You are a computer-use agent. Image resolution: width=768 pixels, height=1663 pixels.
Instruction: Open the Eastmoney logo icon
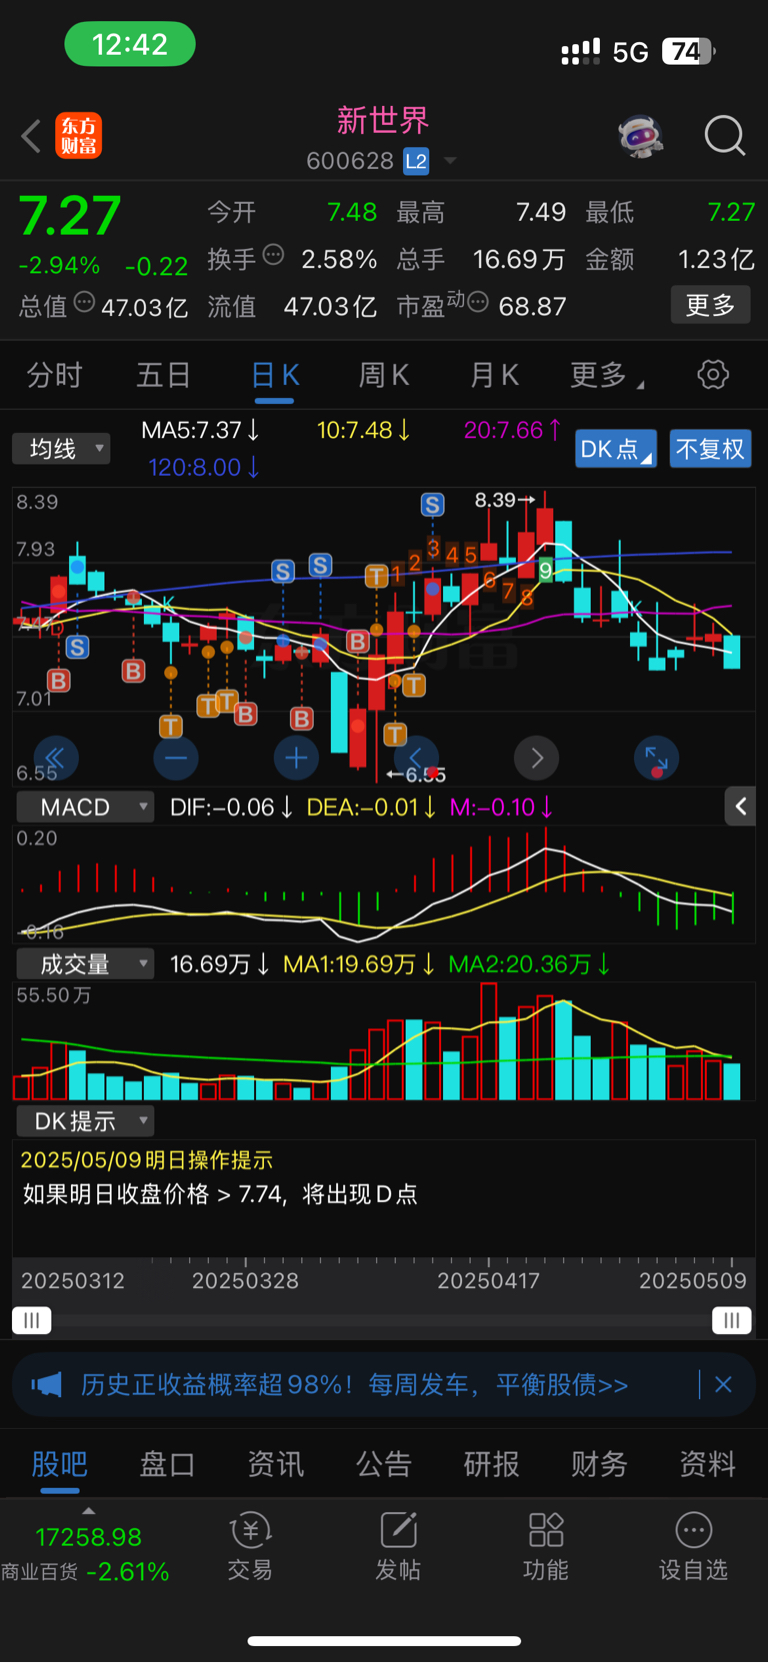(78, 136)
